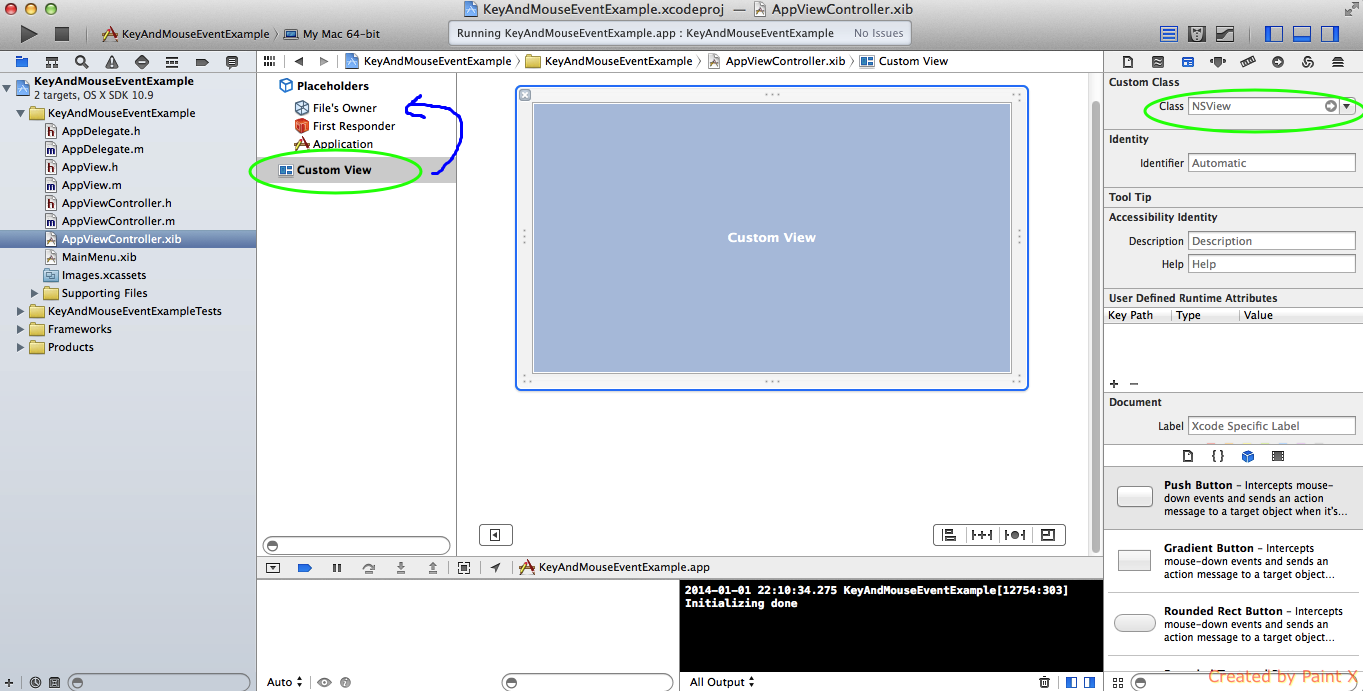
Task: Click the Identifier Automatic field
Action: pos(1272,163)
